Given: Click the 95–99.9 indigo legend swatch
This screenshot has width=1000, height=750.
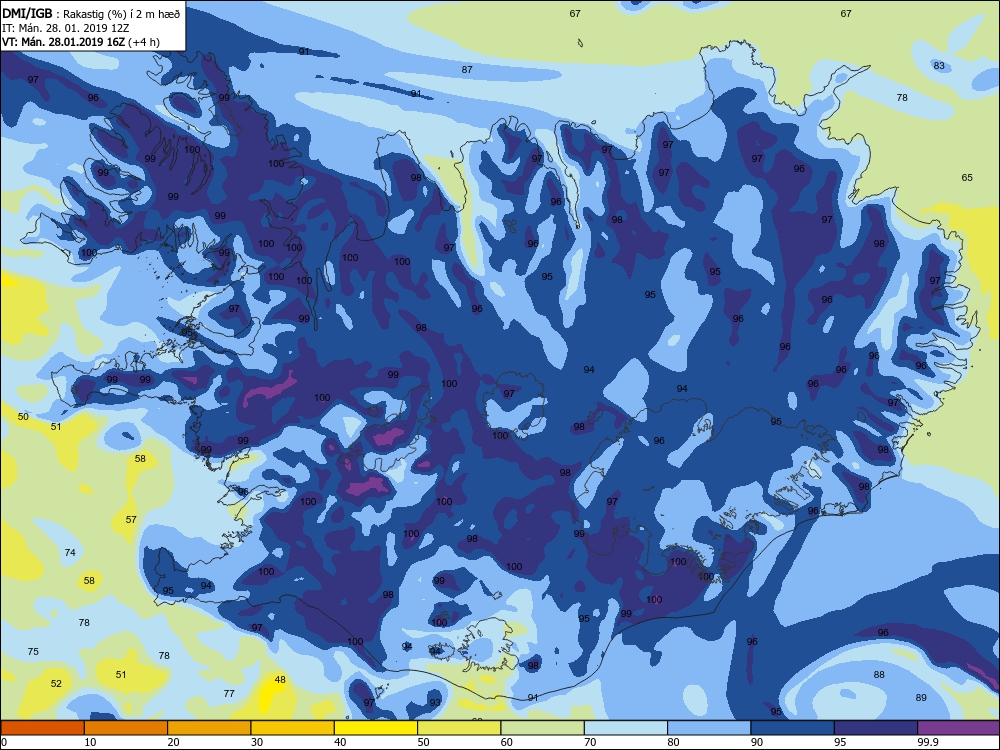Looking at the screenshot, I should coord(876,728).
